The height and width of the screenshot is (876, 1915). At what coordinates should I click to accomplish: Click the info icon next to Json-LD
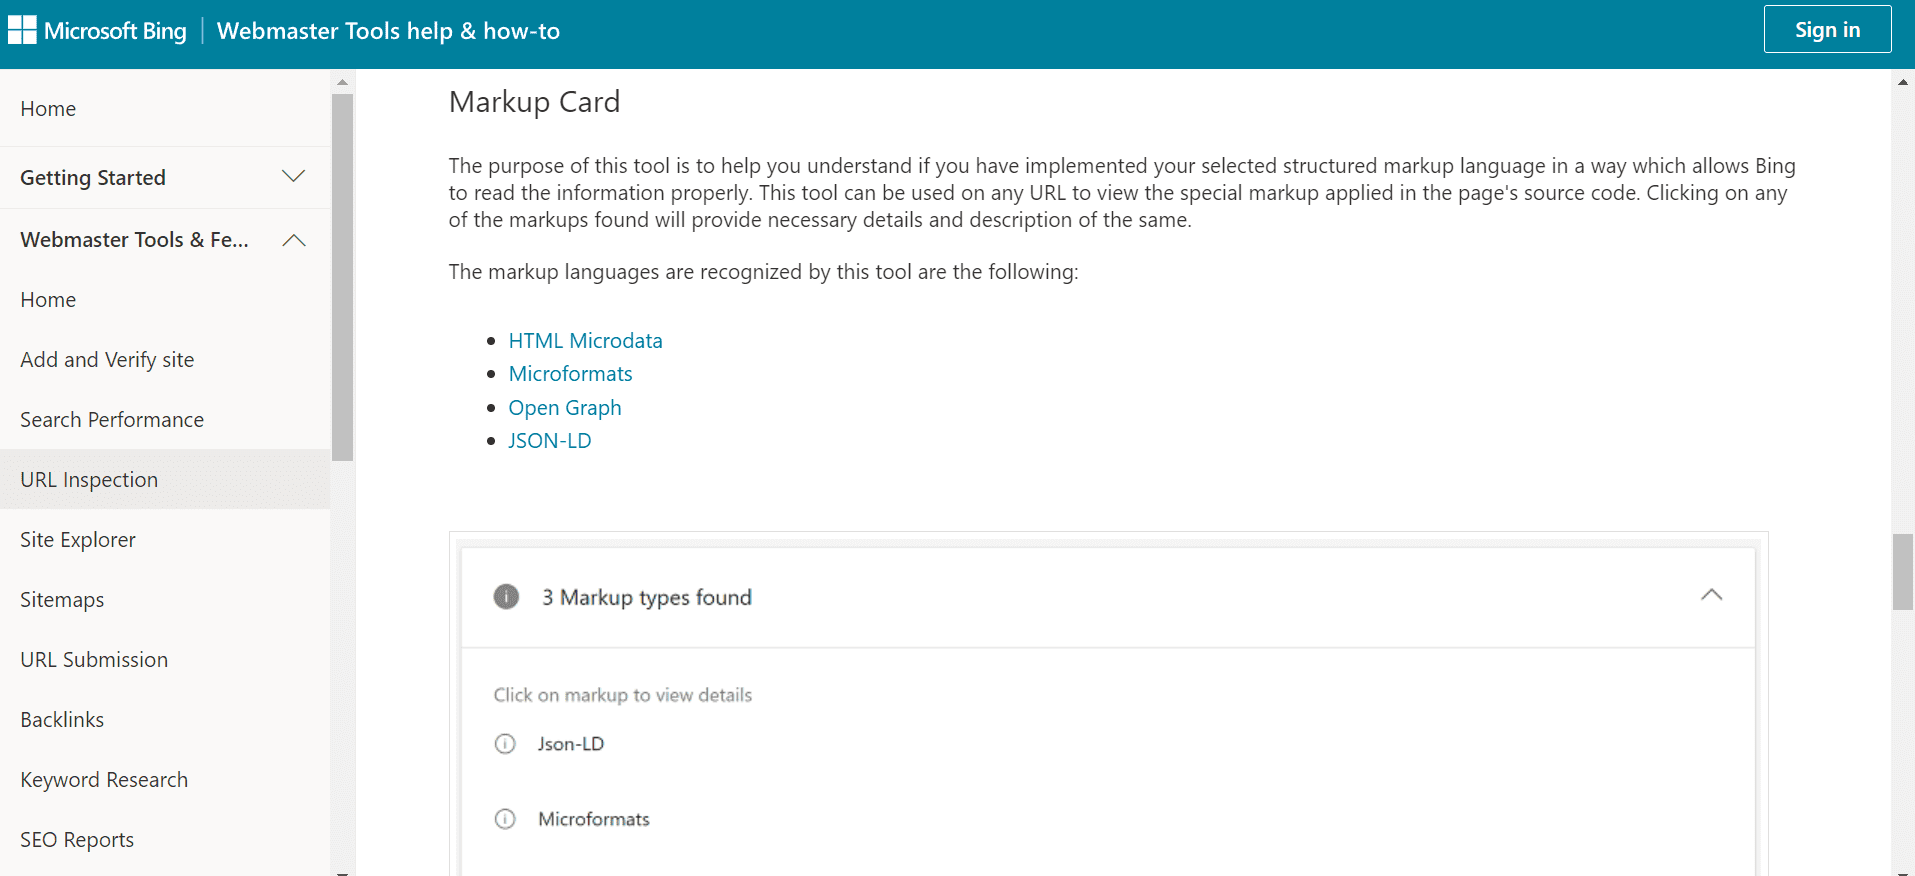pyautogui.click(x=505, y=743)
